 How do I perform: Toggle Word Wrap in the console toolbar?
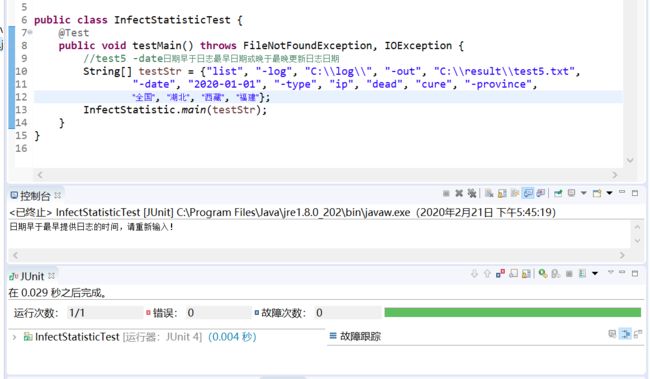(515, 193)
